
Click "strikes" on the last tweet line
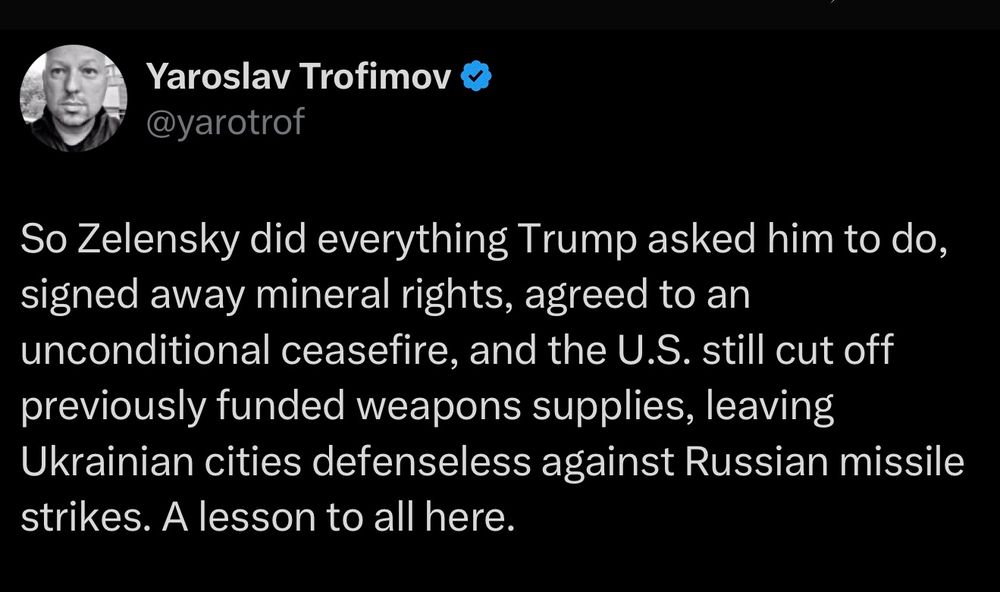click(x=82, y=517)
